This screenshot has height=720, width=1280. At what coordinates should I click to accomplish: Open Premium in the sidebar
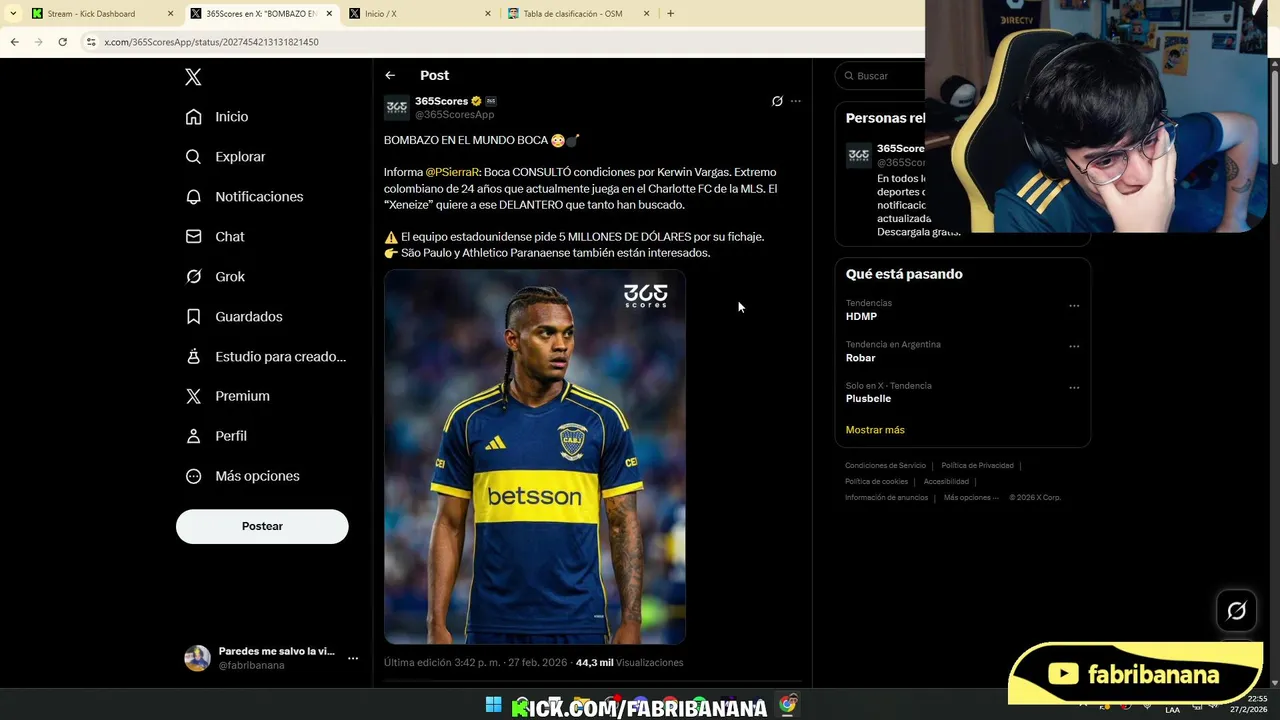coord(228,396)
